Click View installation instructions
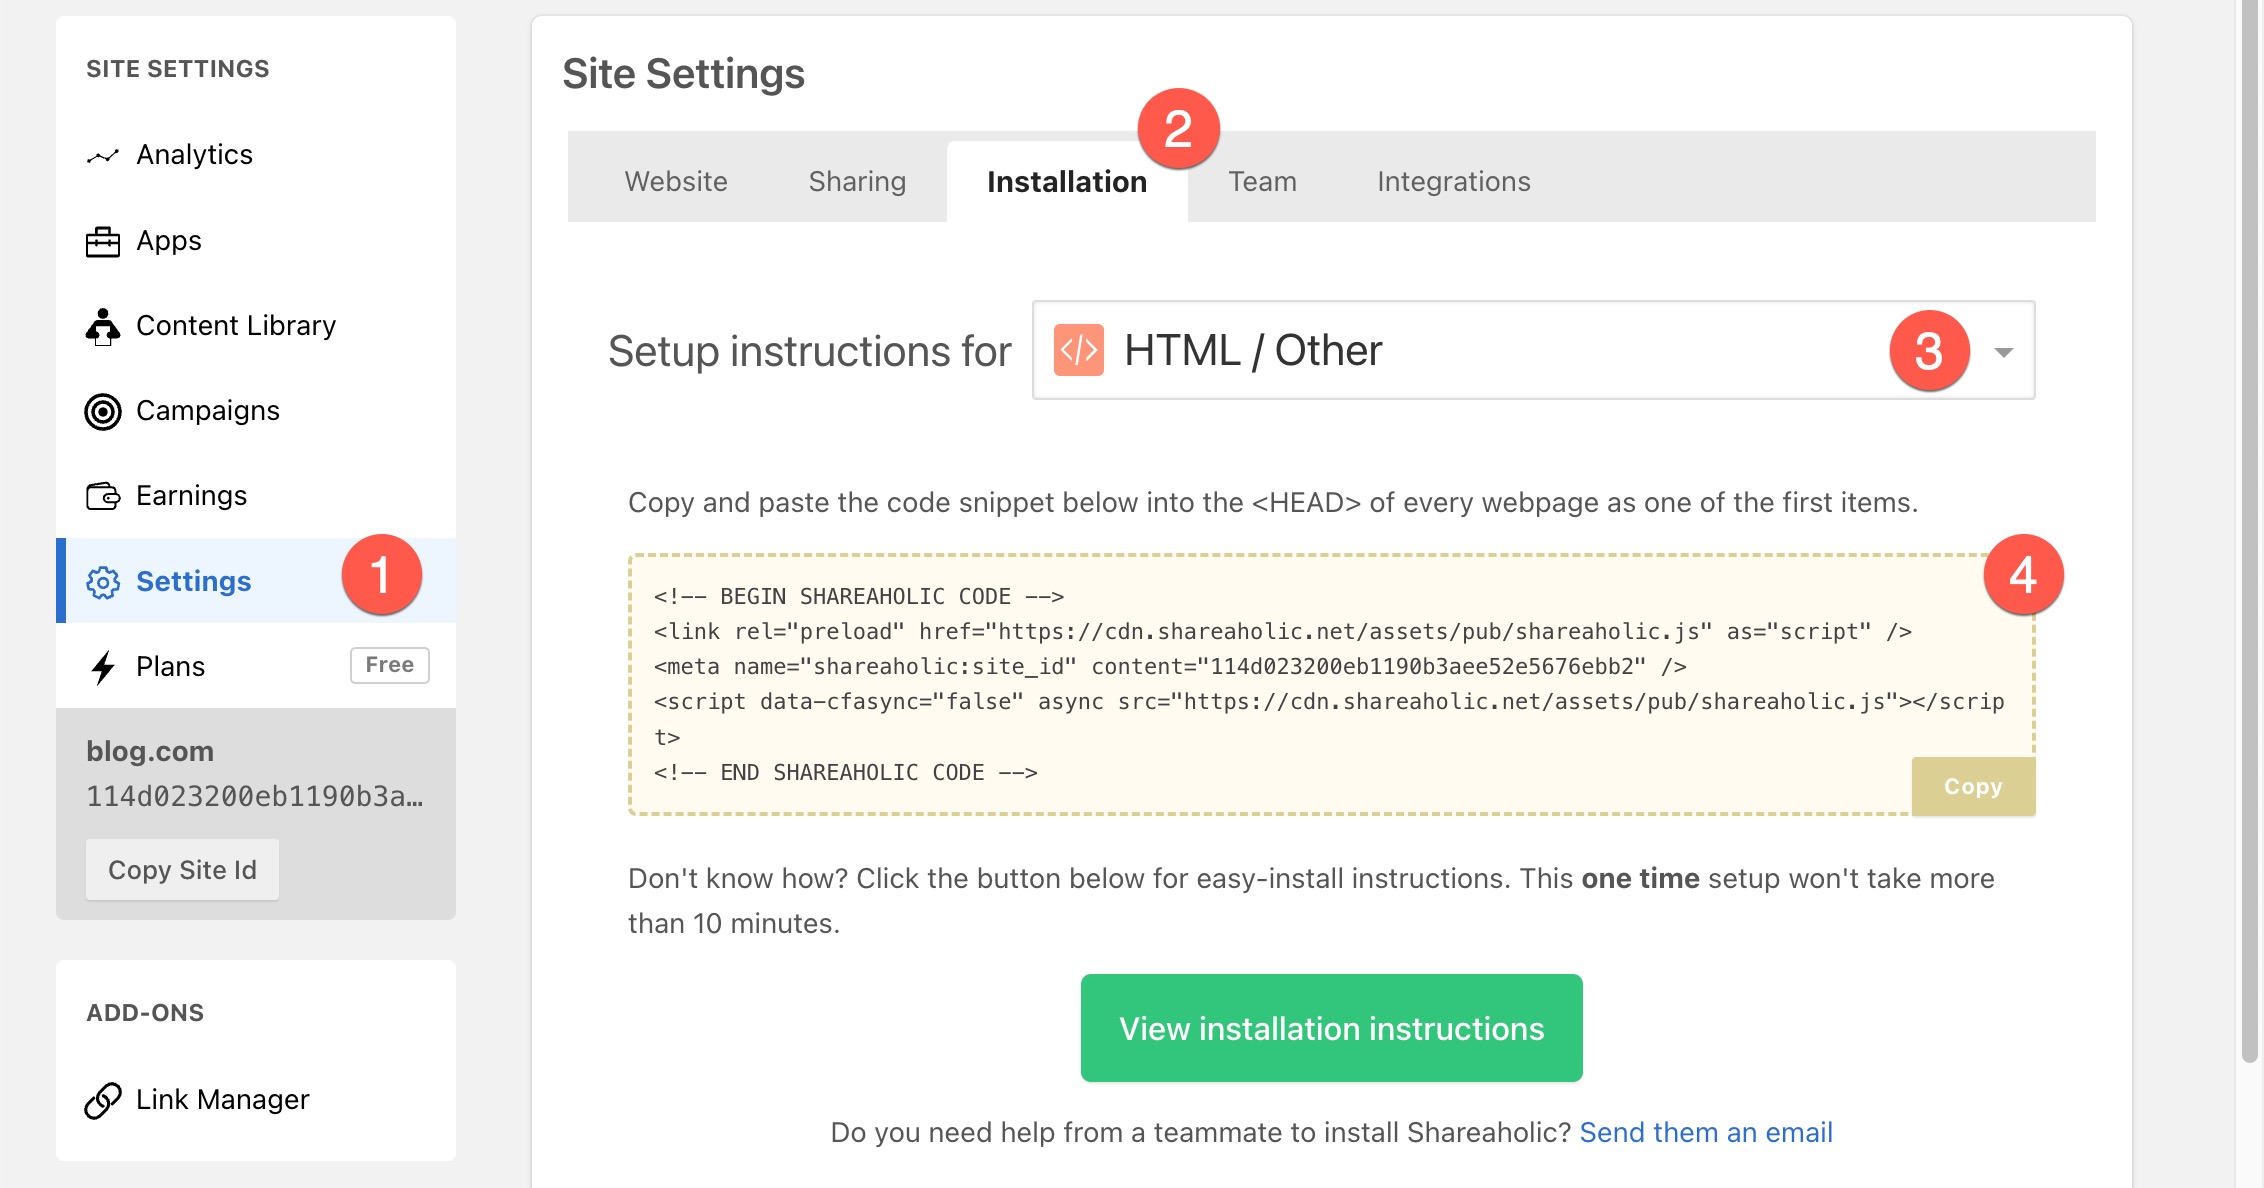Viewport: 2264px width, 1188px height. (x=1330, y=1027)
